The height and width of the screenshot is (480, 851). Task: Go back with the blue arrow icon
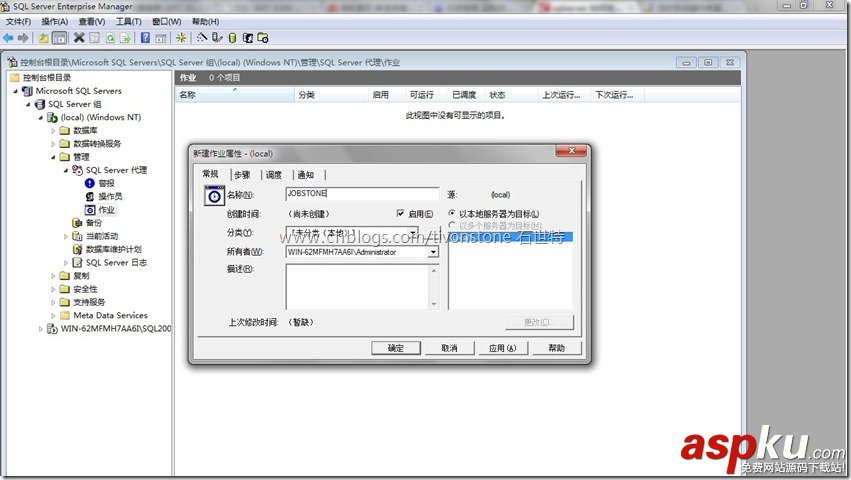[8, 37]
